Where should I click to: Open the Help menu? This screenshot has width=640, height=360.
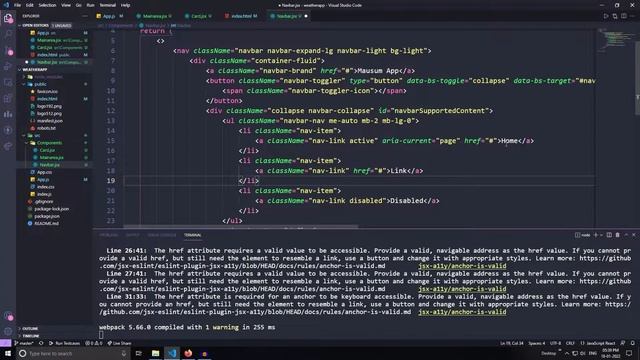click(x=126, y=5)
